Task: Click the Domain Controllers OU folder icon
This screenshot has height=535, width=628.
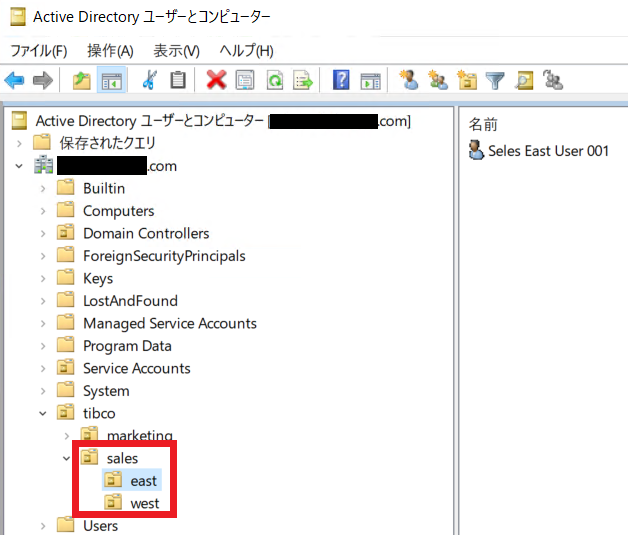Action: pyautogui.click(x=66, y=232)
